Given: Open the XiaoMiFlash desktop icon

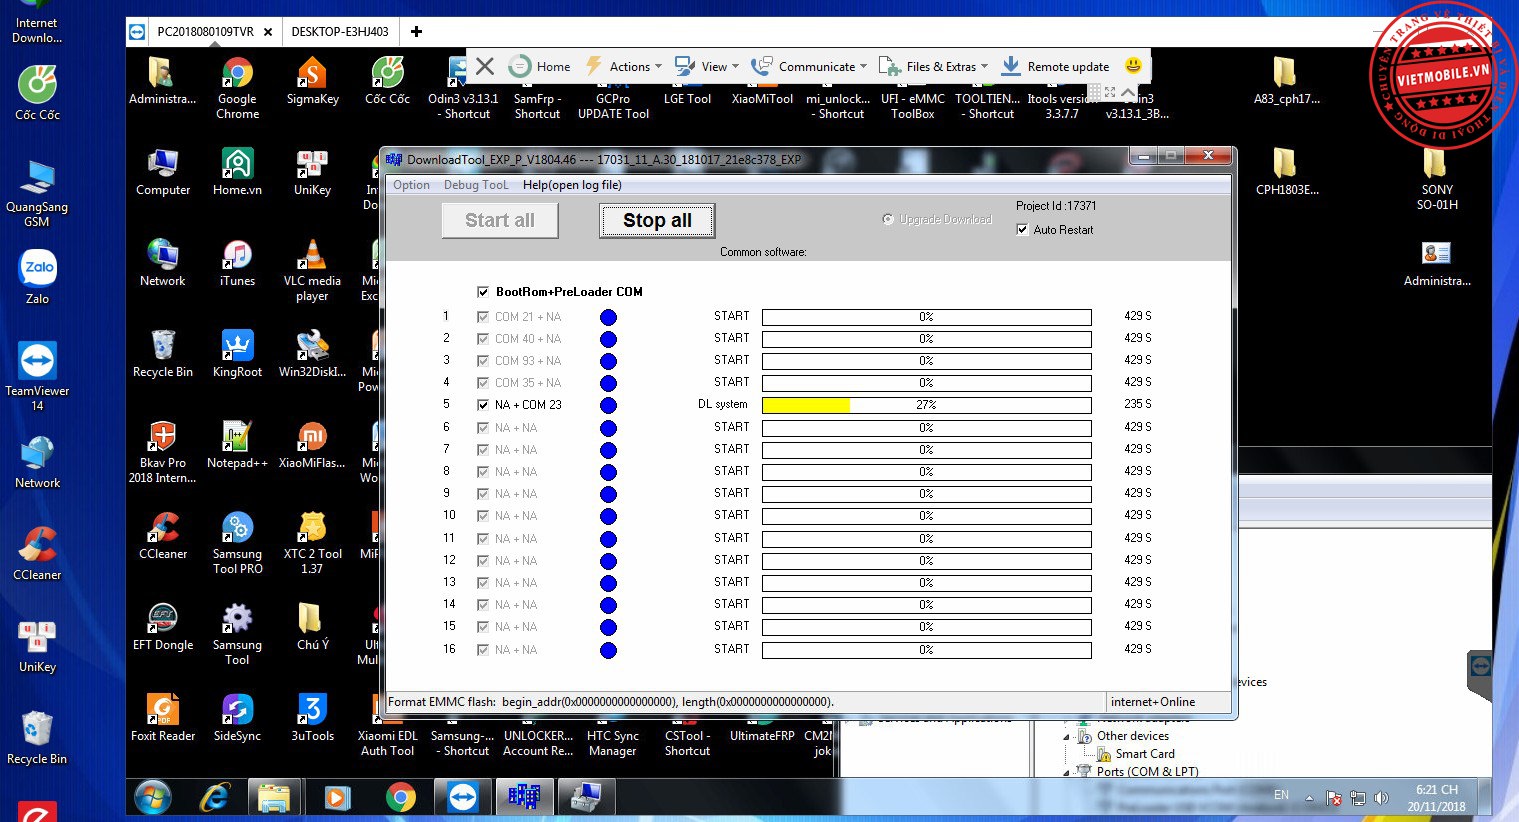Looking at the screenshot, I should [x=312, y=445].
